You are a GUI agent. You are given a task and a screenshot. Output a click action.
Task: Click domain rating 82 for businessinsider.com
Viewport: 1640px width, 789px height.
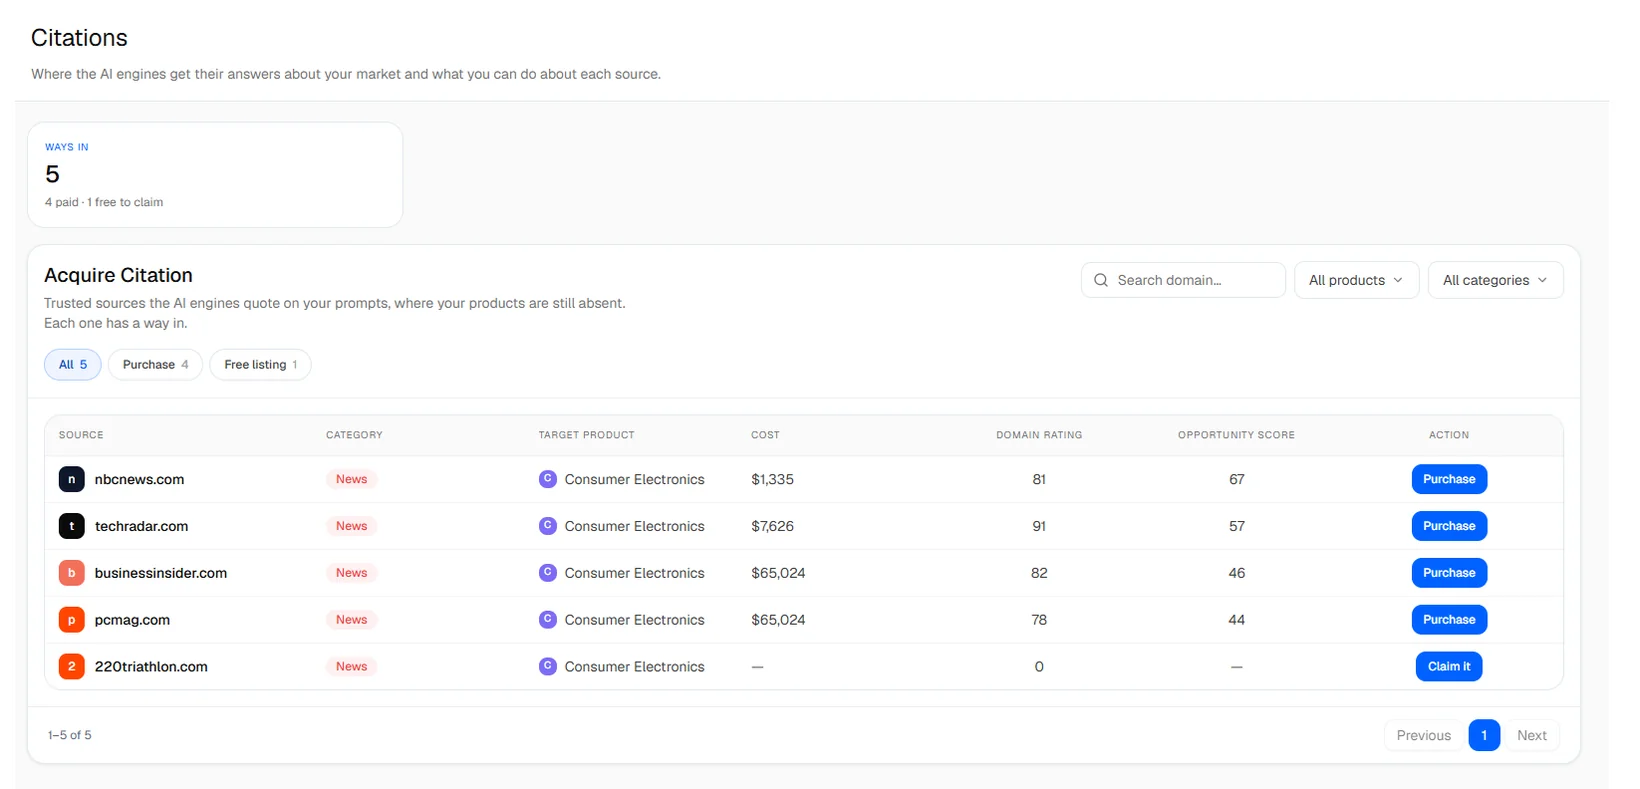coord(1039,573)
